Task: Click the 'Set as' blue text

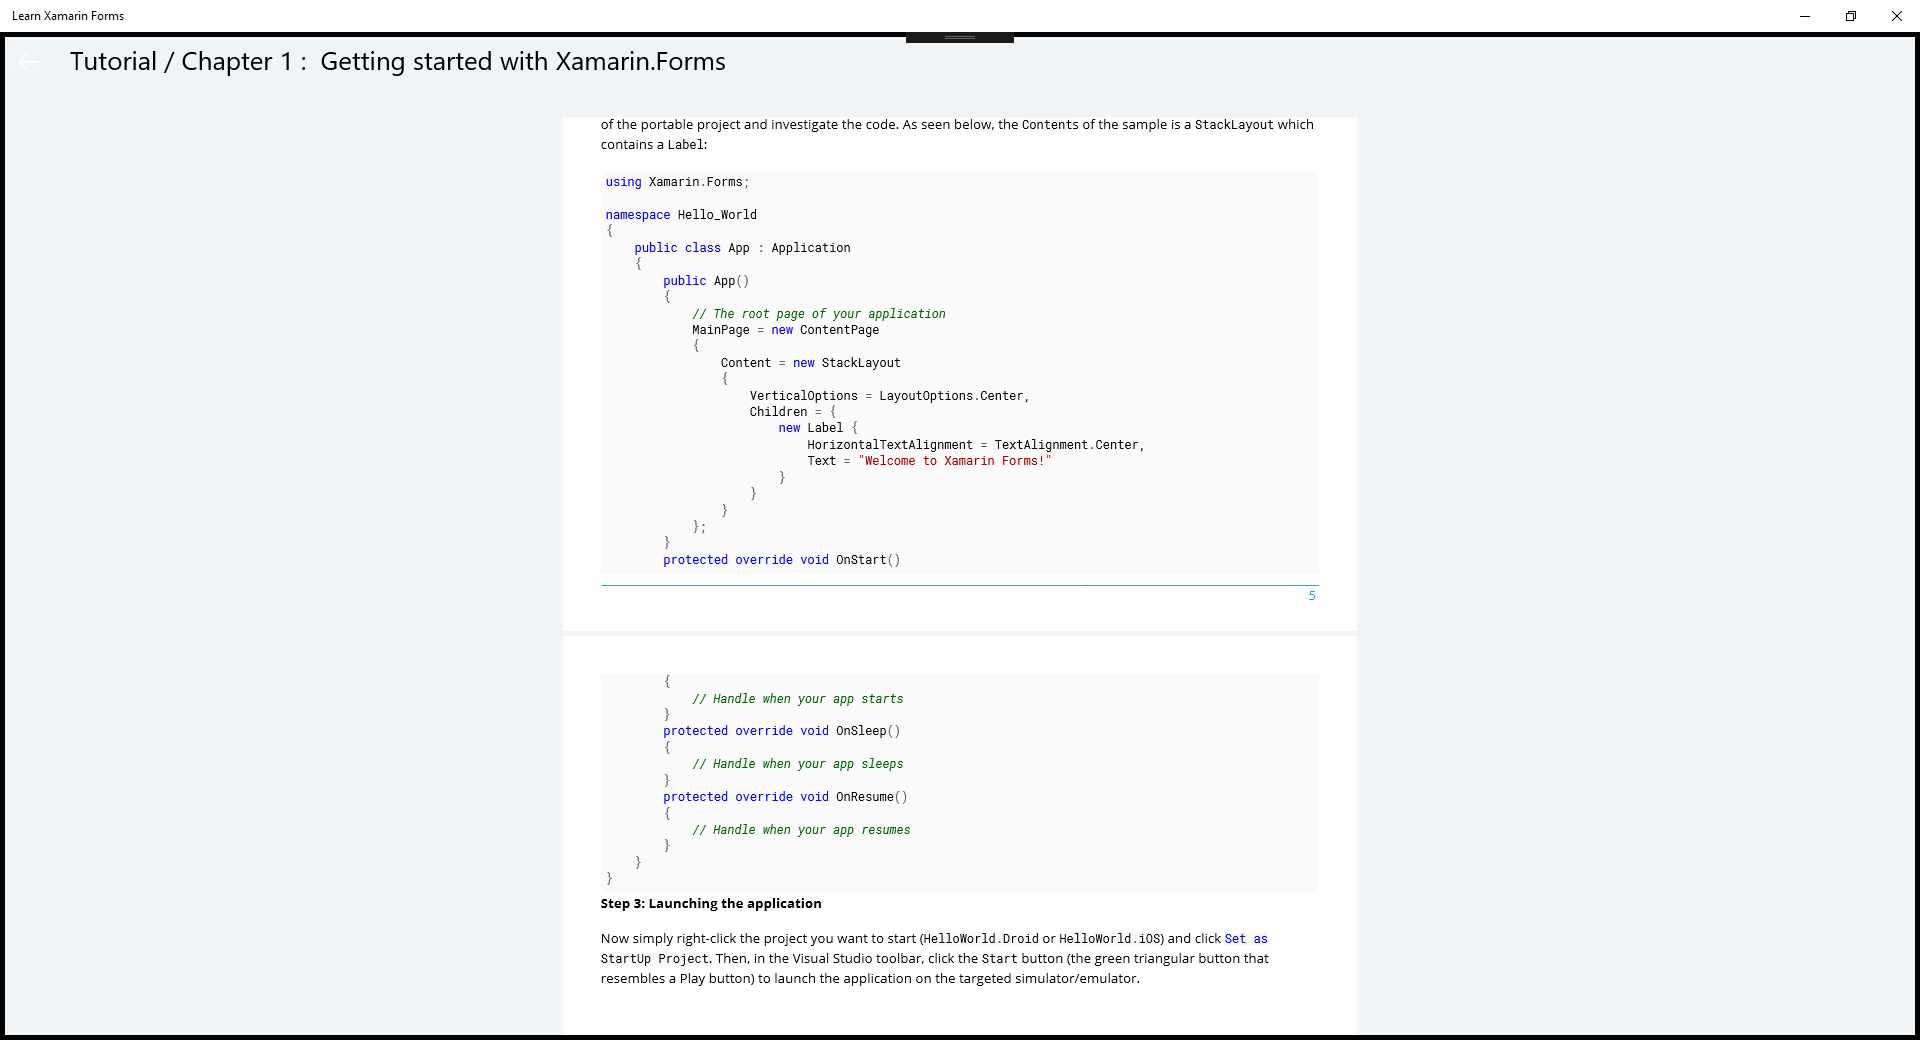Action: point(1246,939)
